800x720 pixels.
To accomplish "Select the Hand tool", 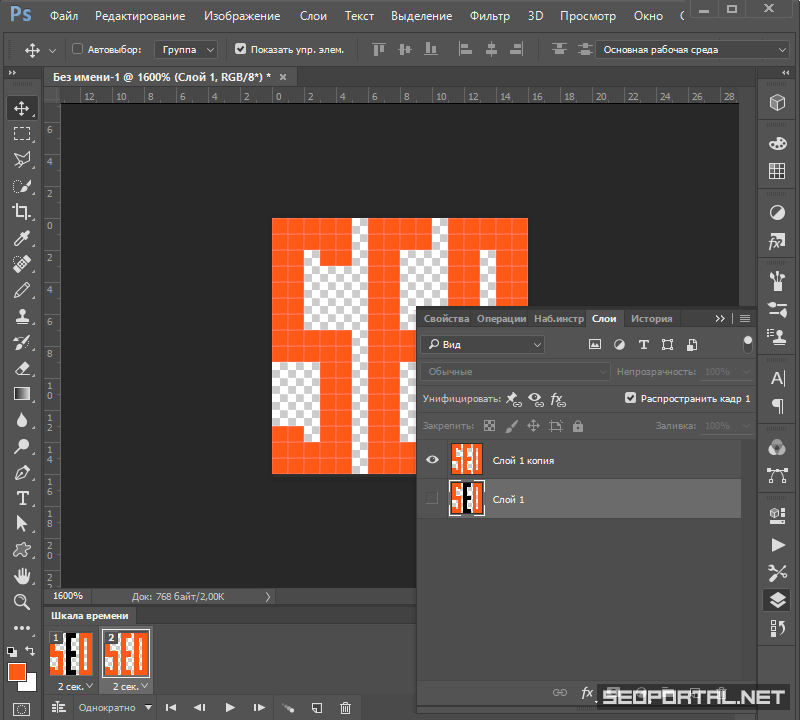I will tap(21, 576).
